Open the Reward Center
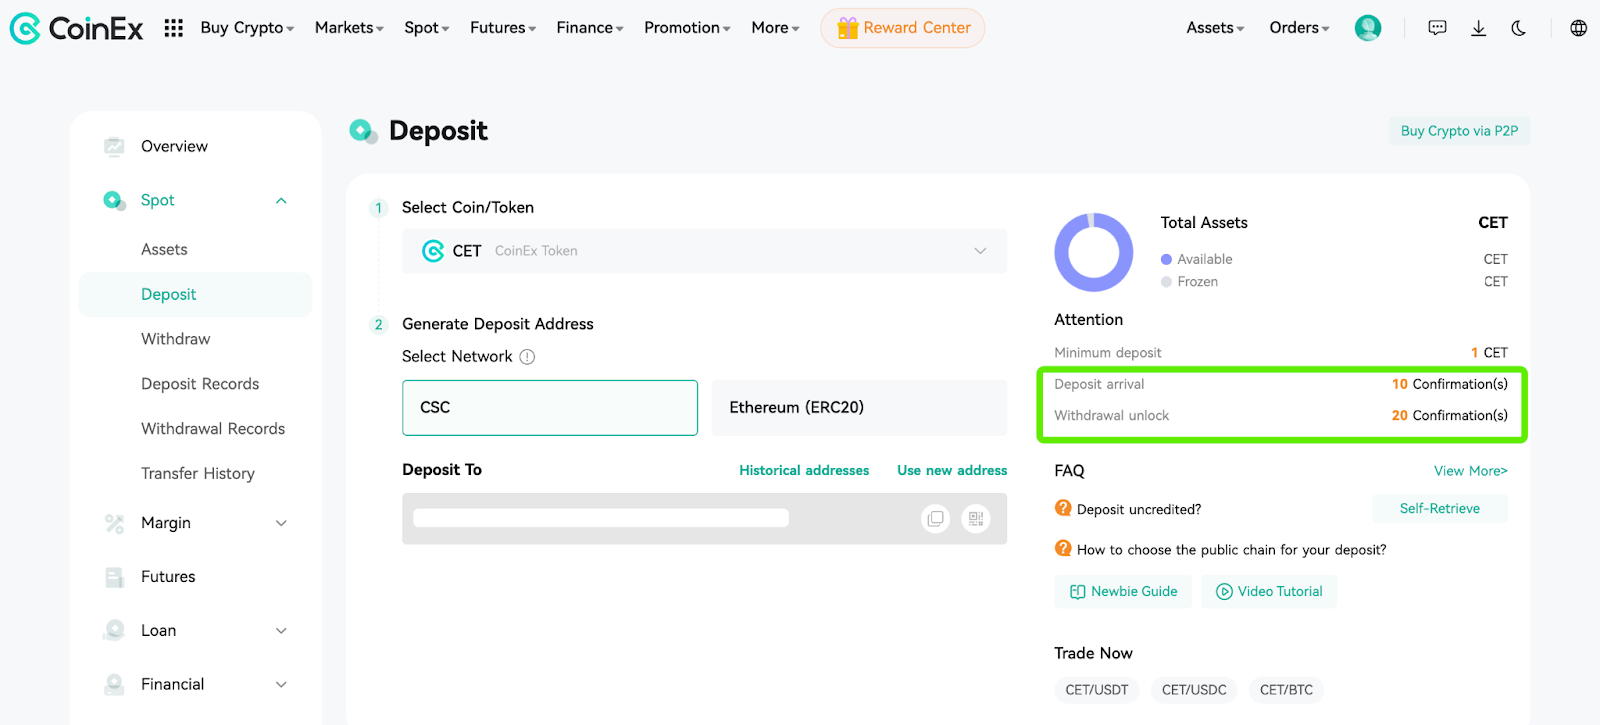This screenshot has height=725, width=1600. pos(903,28)
